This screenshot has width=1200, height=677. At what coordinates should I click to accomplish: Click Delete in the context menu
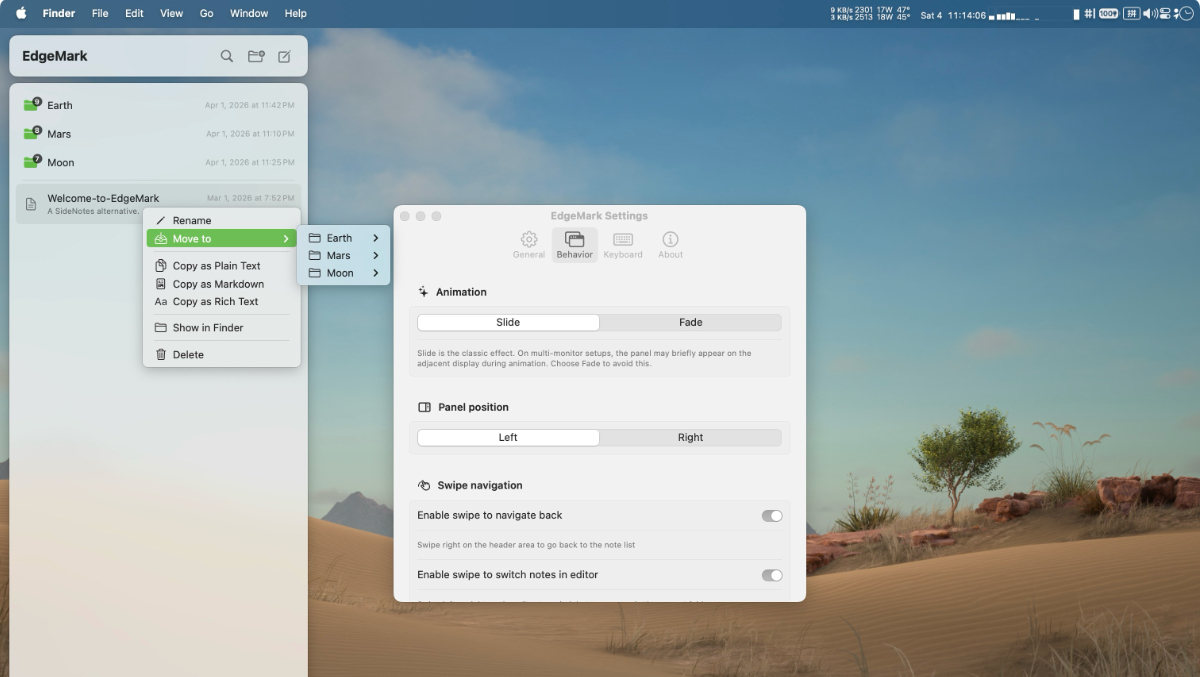tap(188, 355)
